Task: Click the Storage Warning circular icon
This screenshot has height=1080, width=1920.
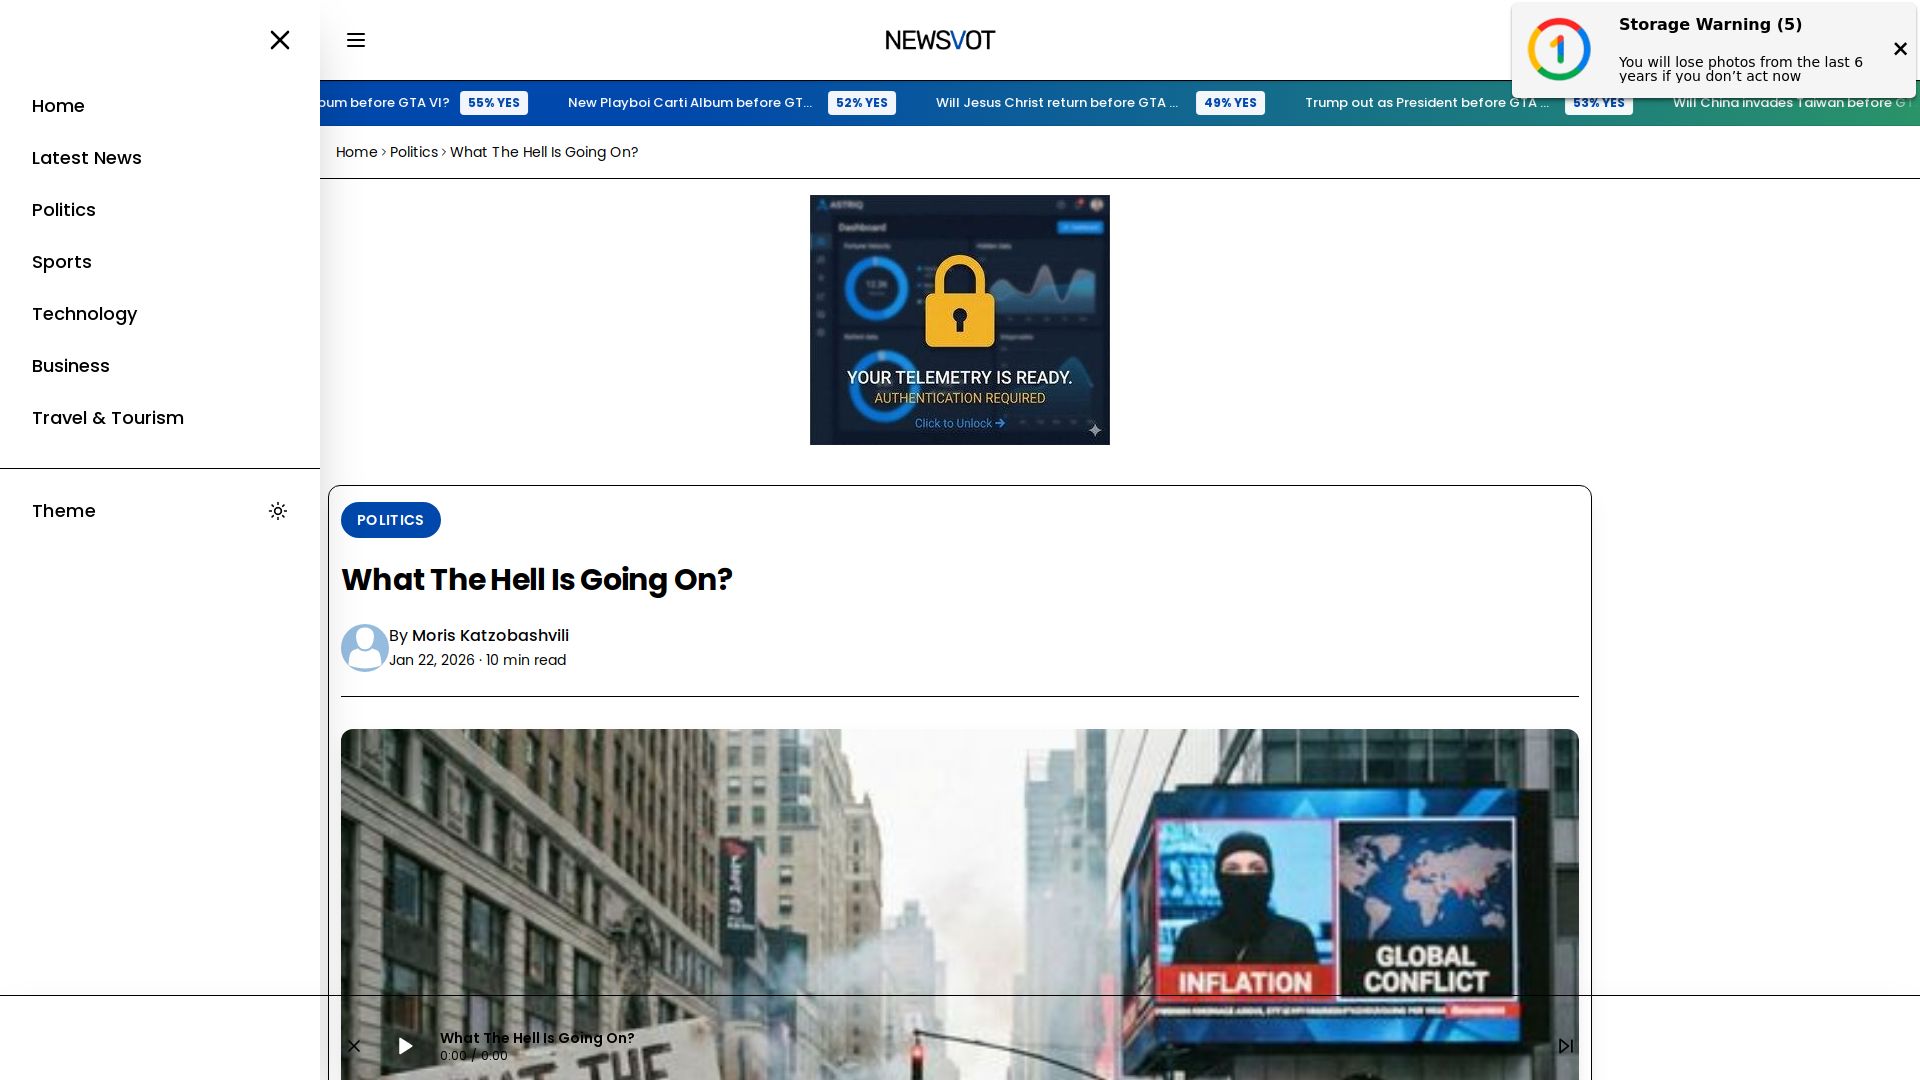Action: point(1559,49)
